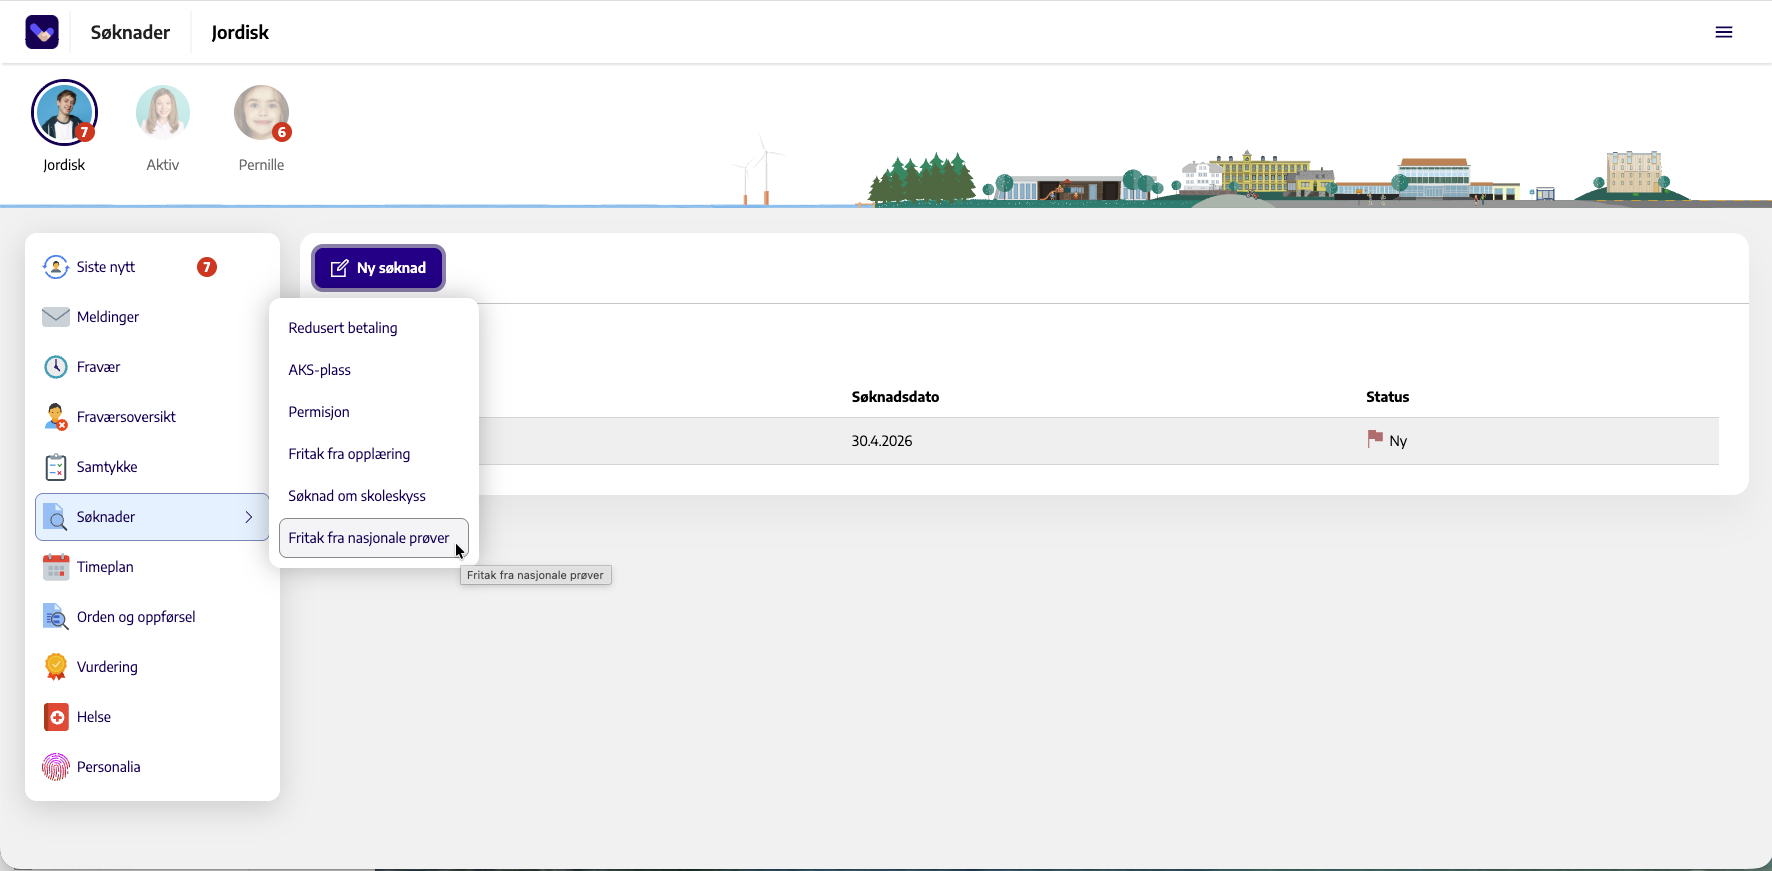Open Siste nytt notification badge 7
Screen dimensions: 1772x871
click(207, 267)
